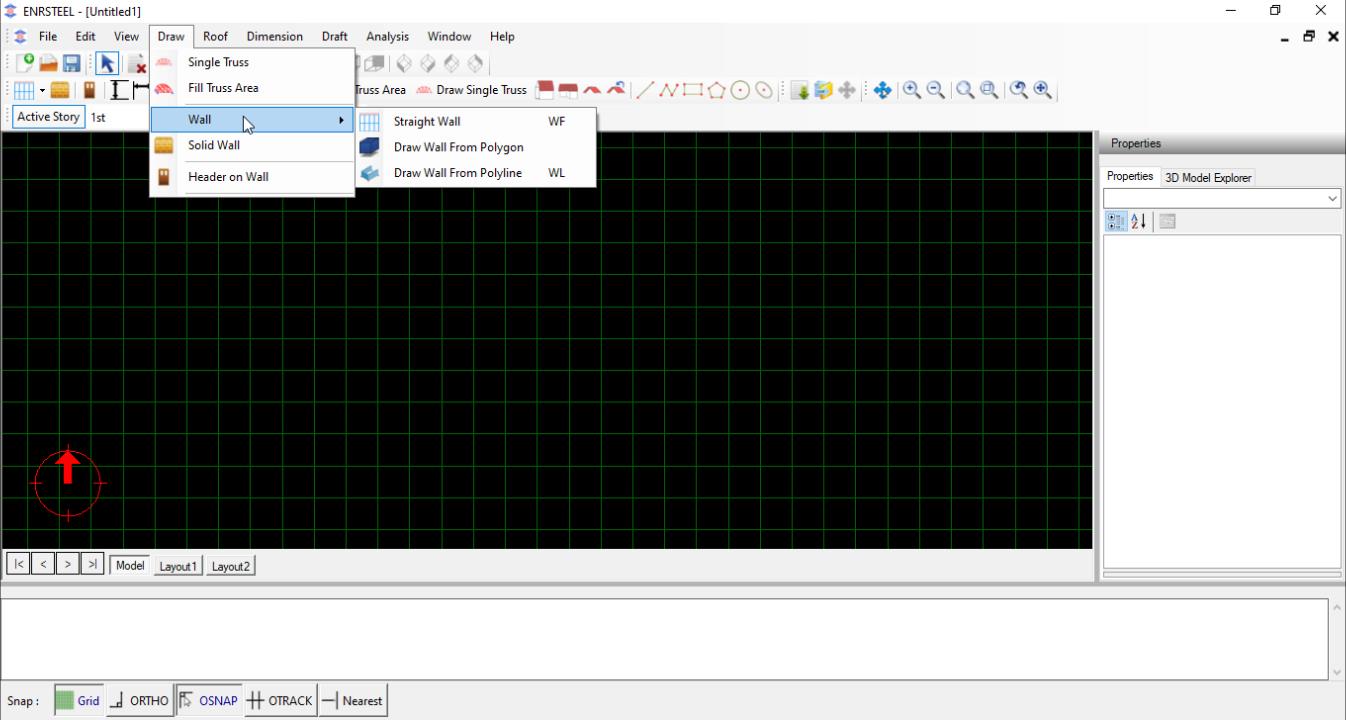Select the draw circle tool
Image resolution: width=1346 pixels, height=720 pixels.
(740, 90)
